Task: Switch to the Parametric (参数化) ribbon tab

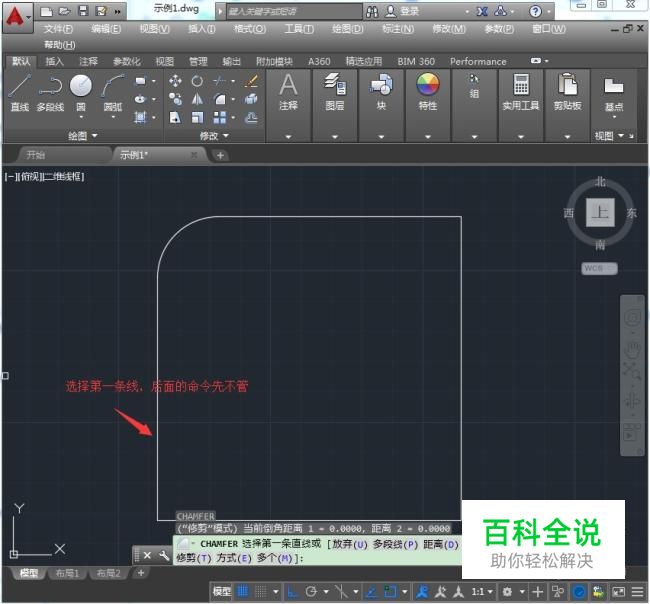Action: 126,61
